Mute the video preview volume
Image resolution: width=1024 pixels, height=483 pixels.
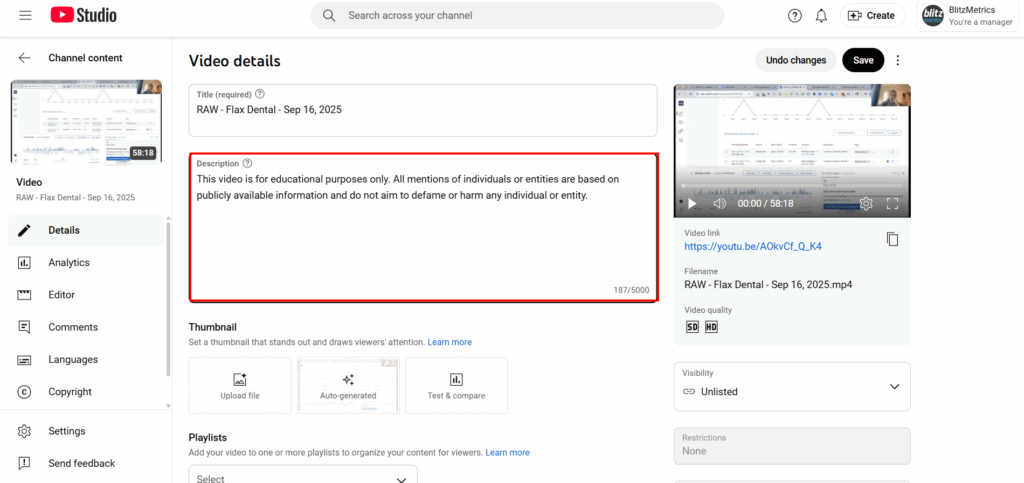(719, 203)
